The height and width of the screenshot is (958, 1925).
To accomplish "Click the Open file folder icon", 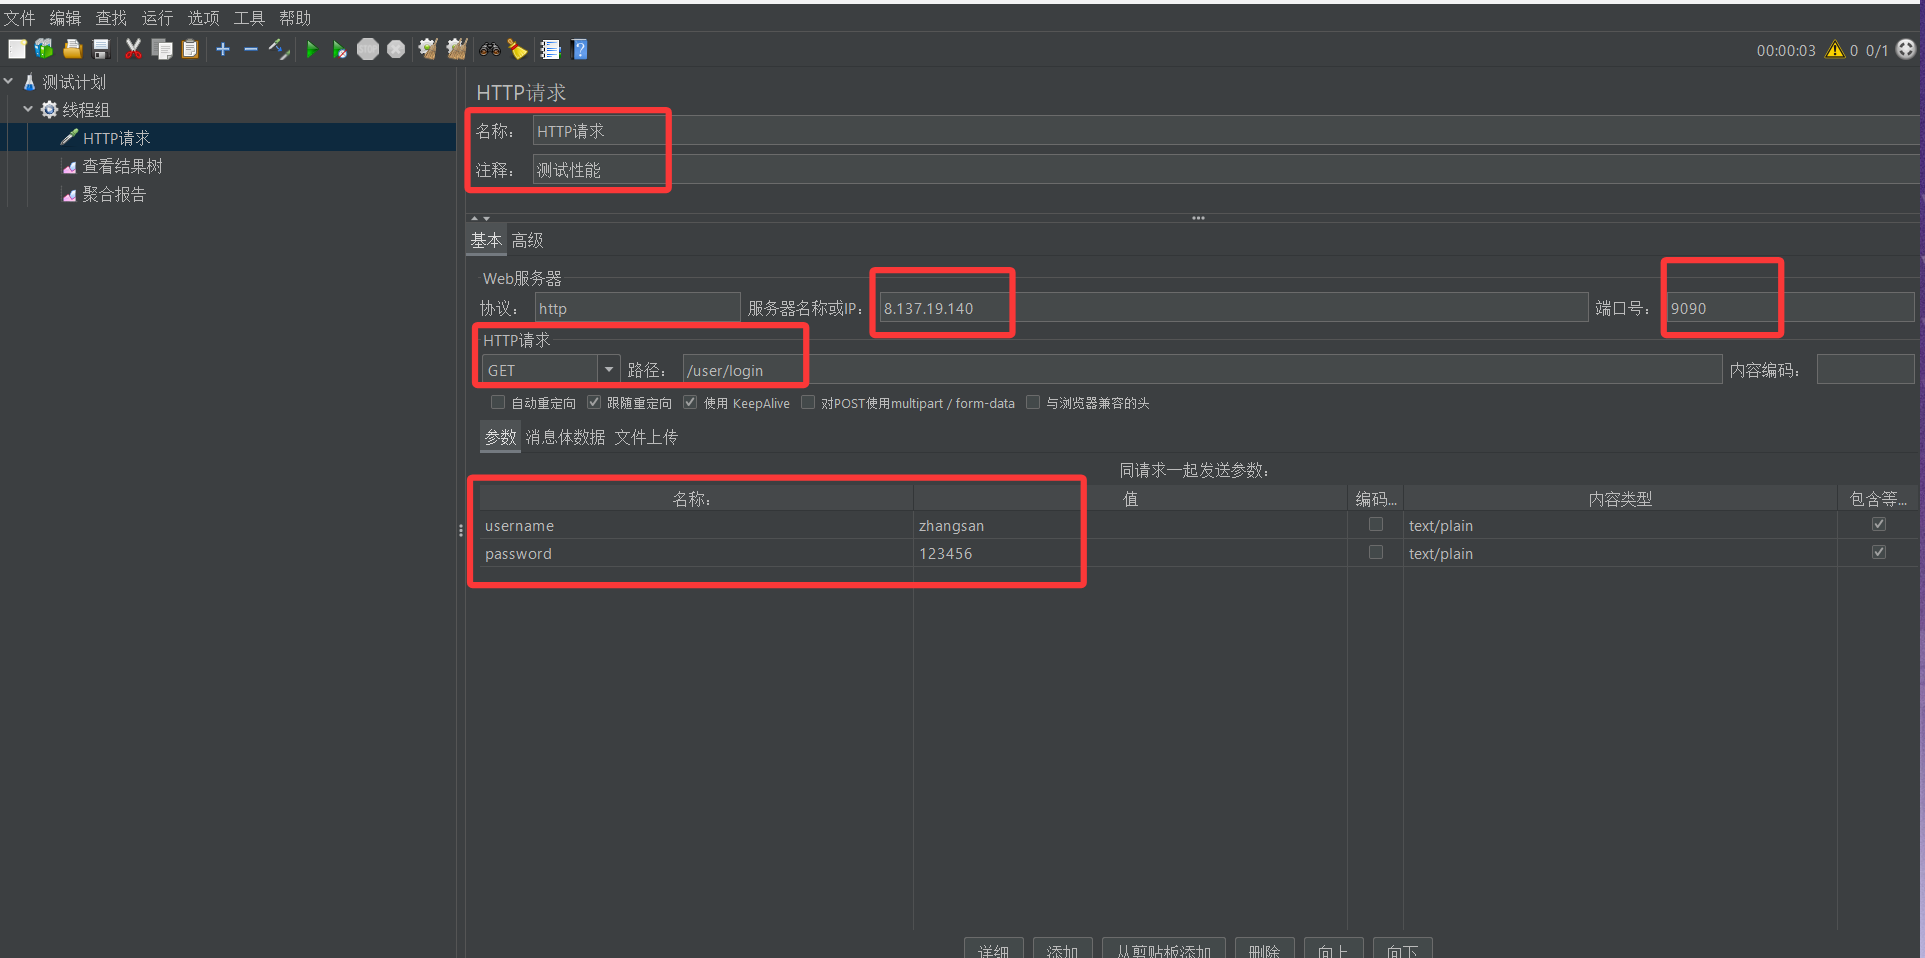I will 72,49.
